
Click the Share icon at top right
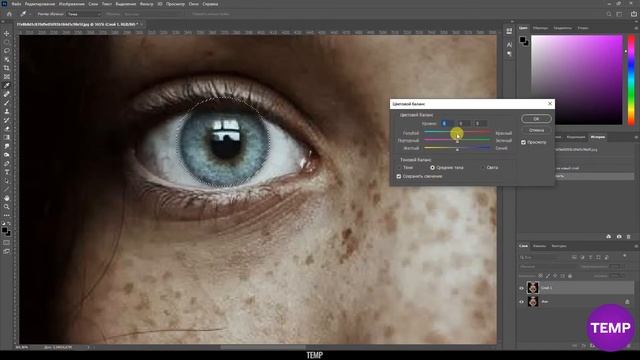633,14
